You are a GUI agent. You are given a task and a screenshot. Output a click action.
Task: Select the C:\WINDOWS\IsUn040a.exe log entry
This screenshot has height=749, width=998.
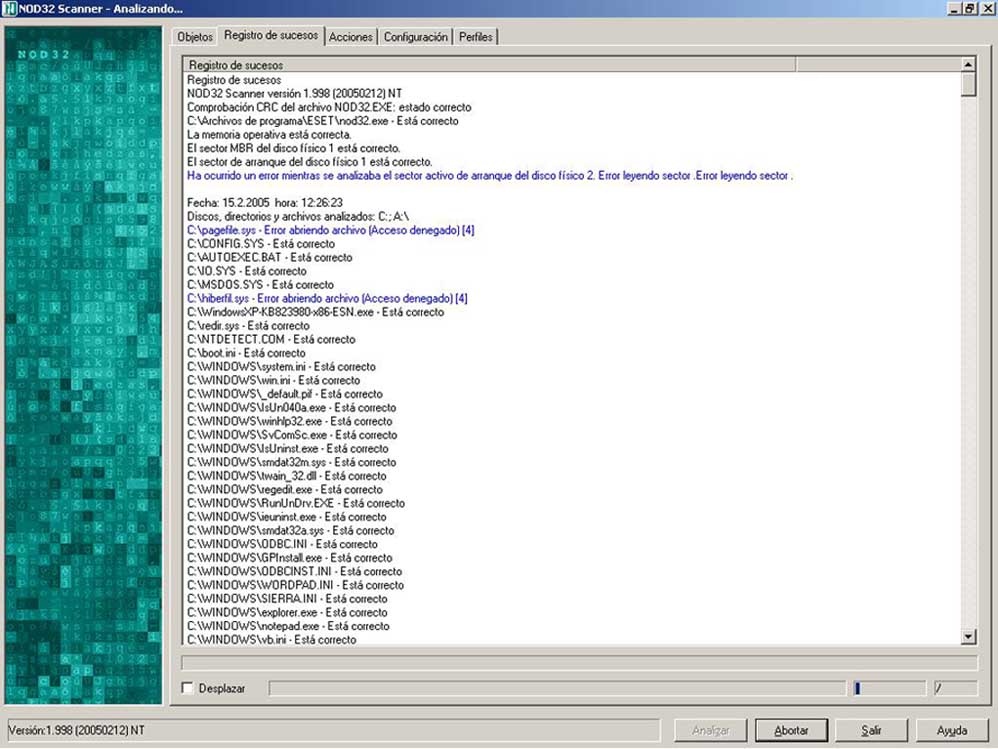pos(292,408)
